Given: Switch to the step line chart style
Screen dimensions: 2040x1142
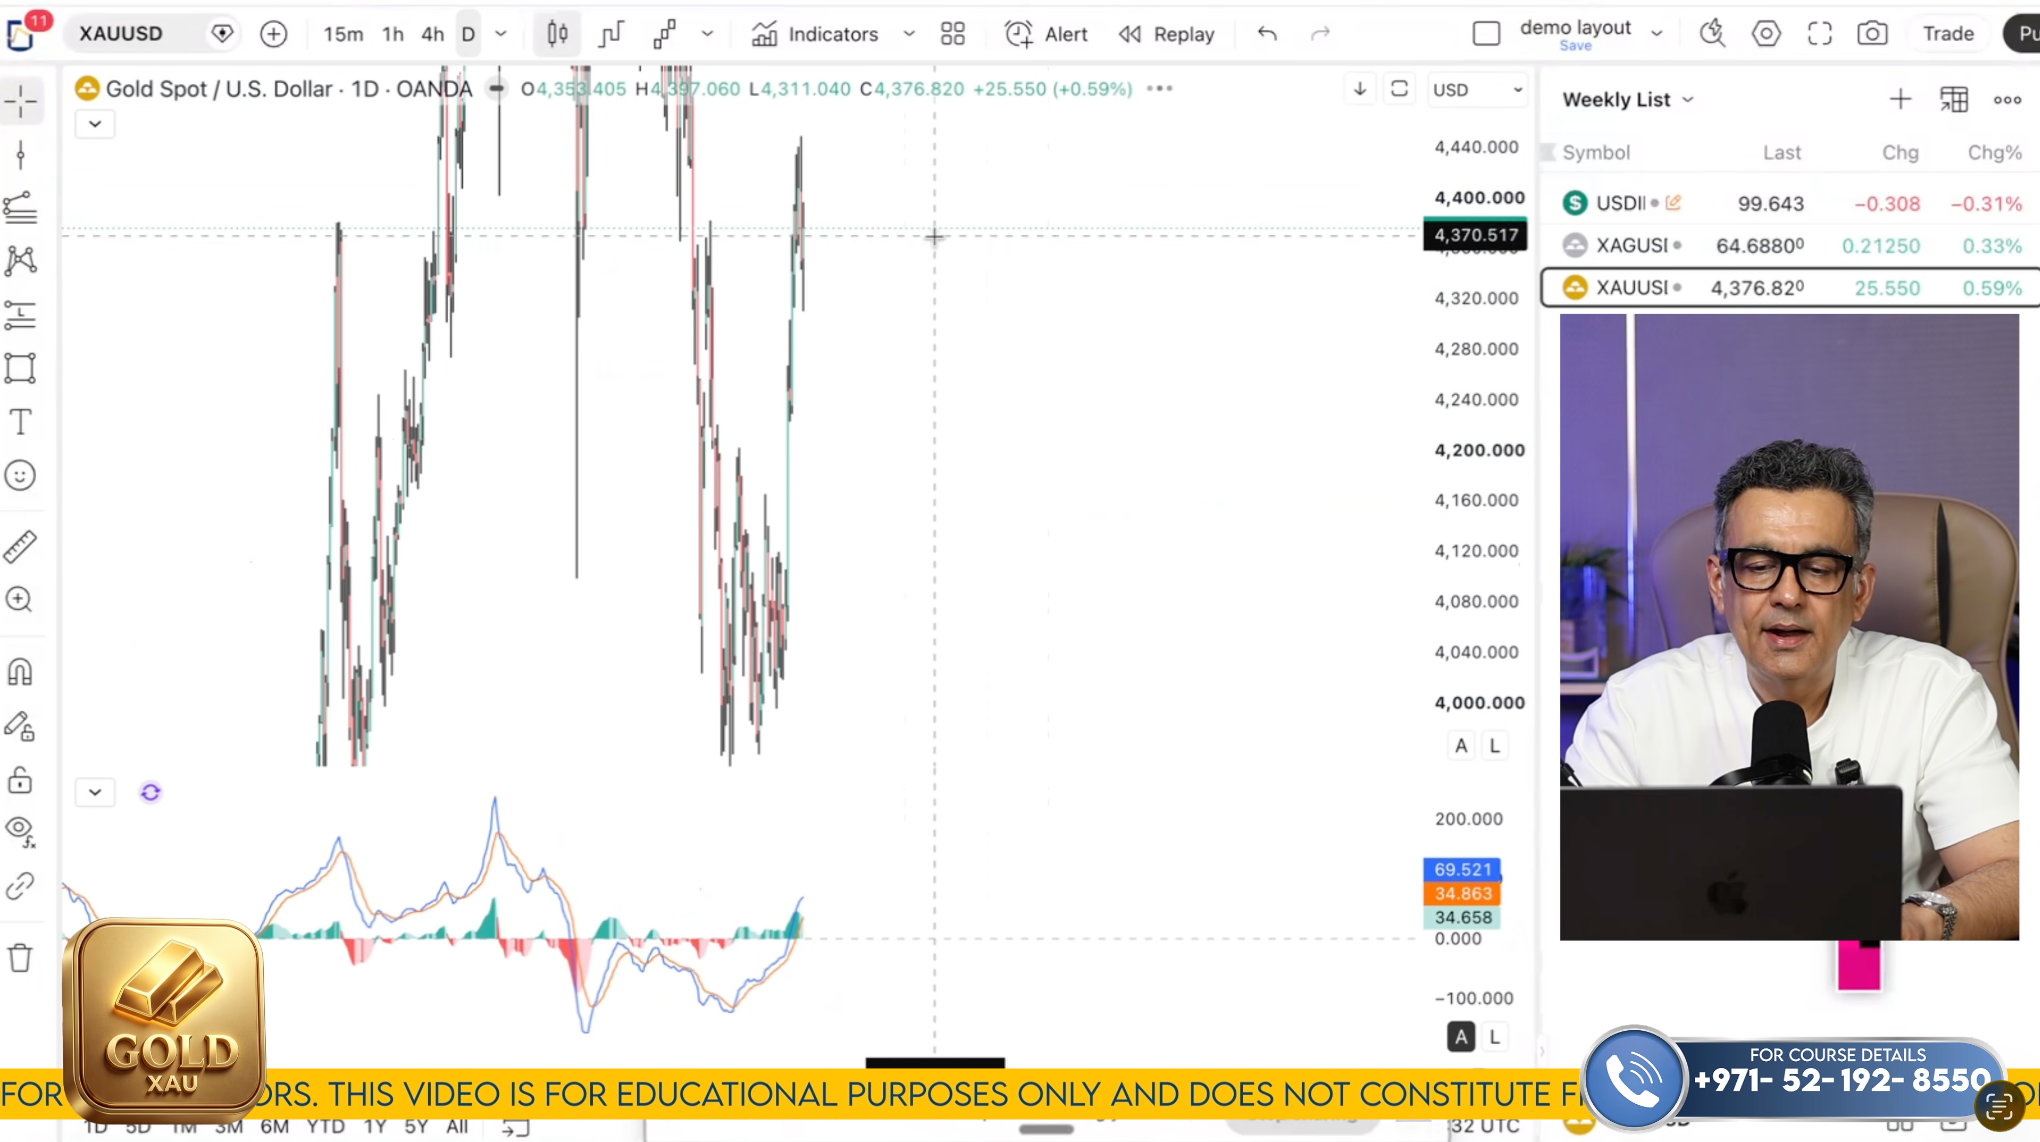Looking at the screenshot, I should click(x=611, y=34).
